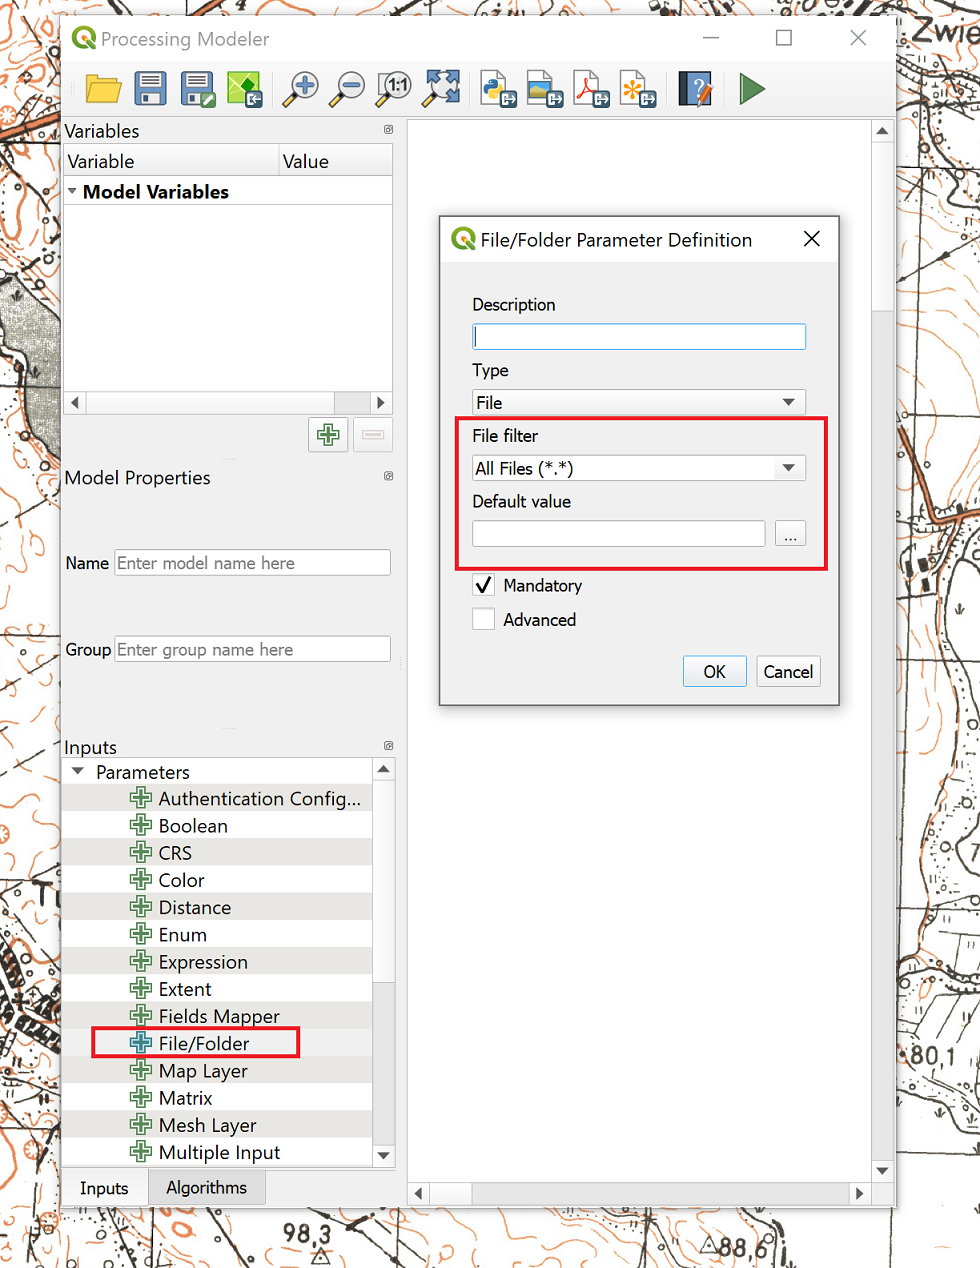
Task: Browse for default value with ellipsis button
Action: tap(790, 534)
